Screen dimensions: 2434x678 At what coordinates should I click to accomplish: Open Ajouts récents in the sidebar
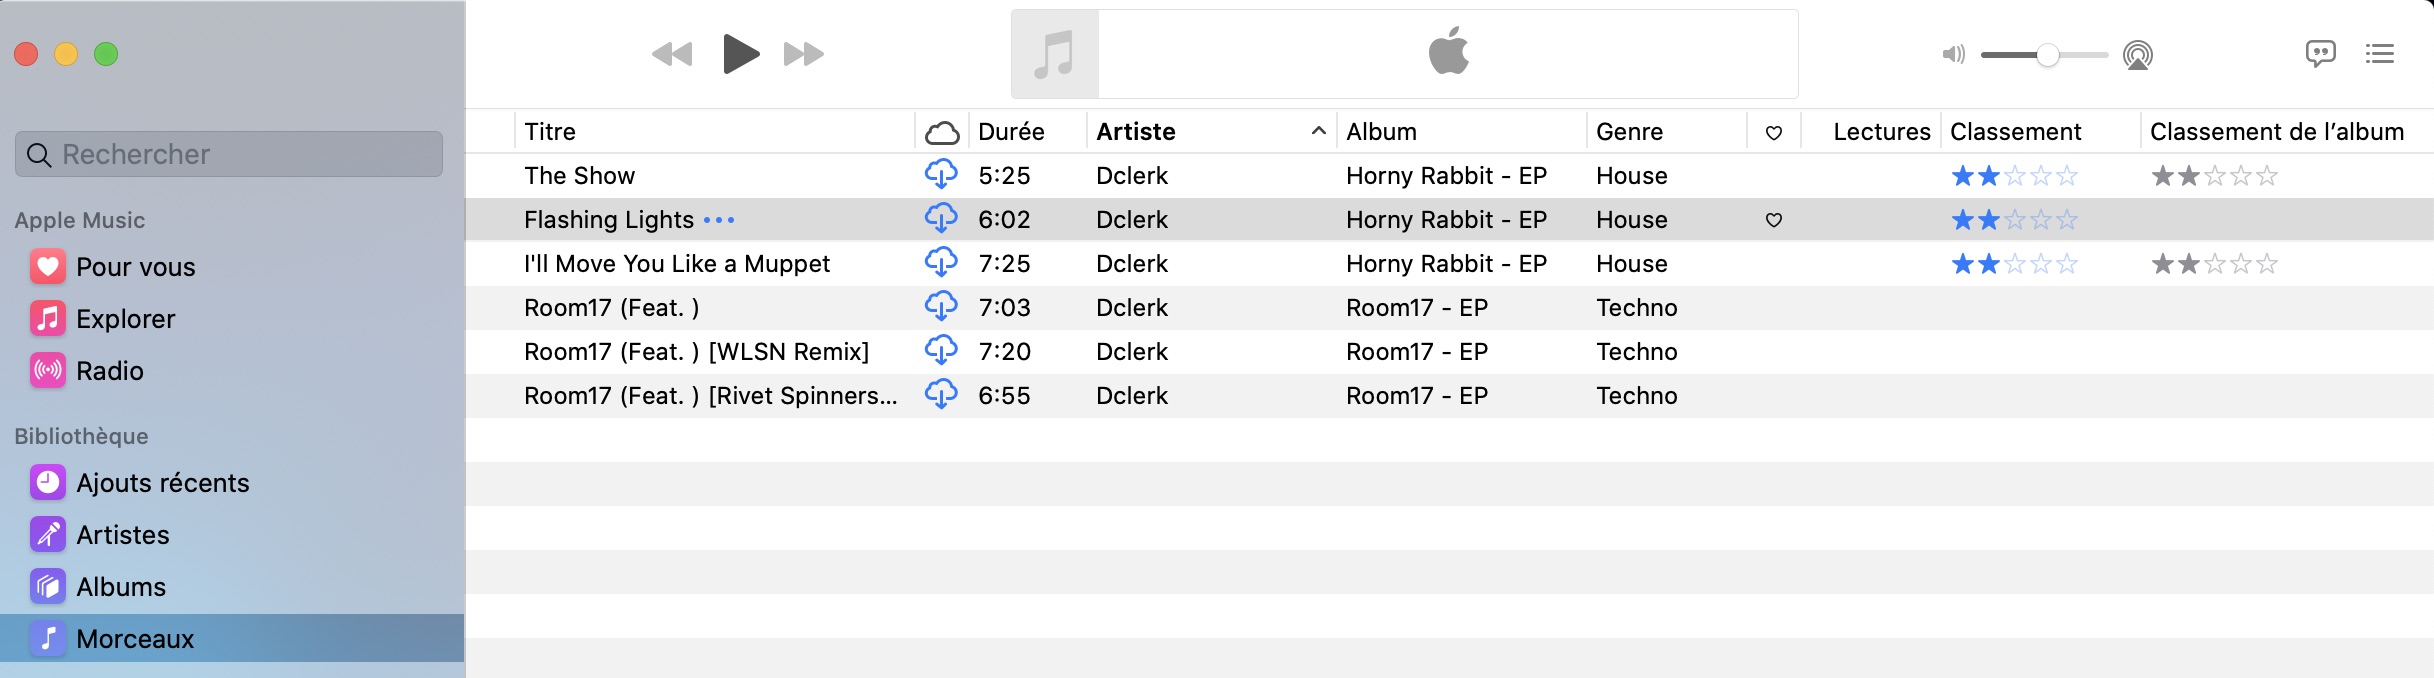(162, 483)
